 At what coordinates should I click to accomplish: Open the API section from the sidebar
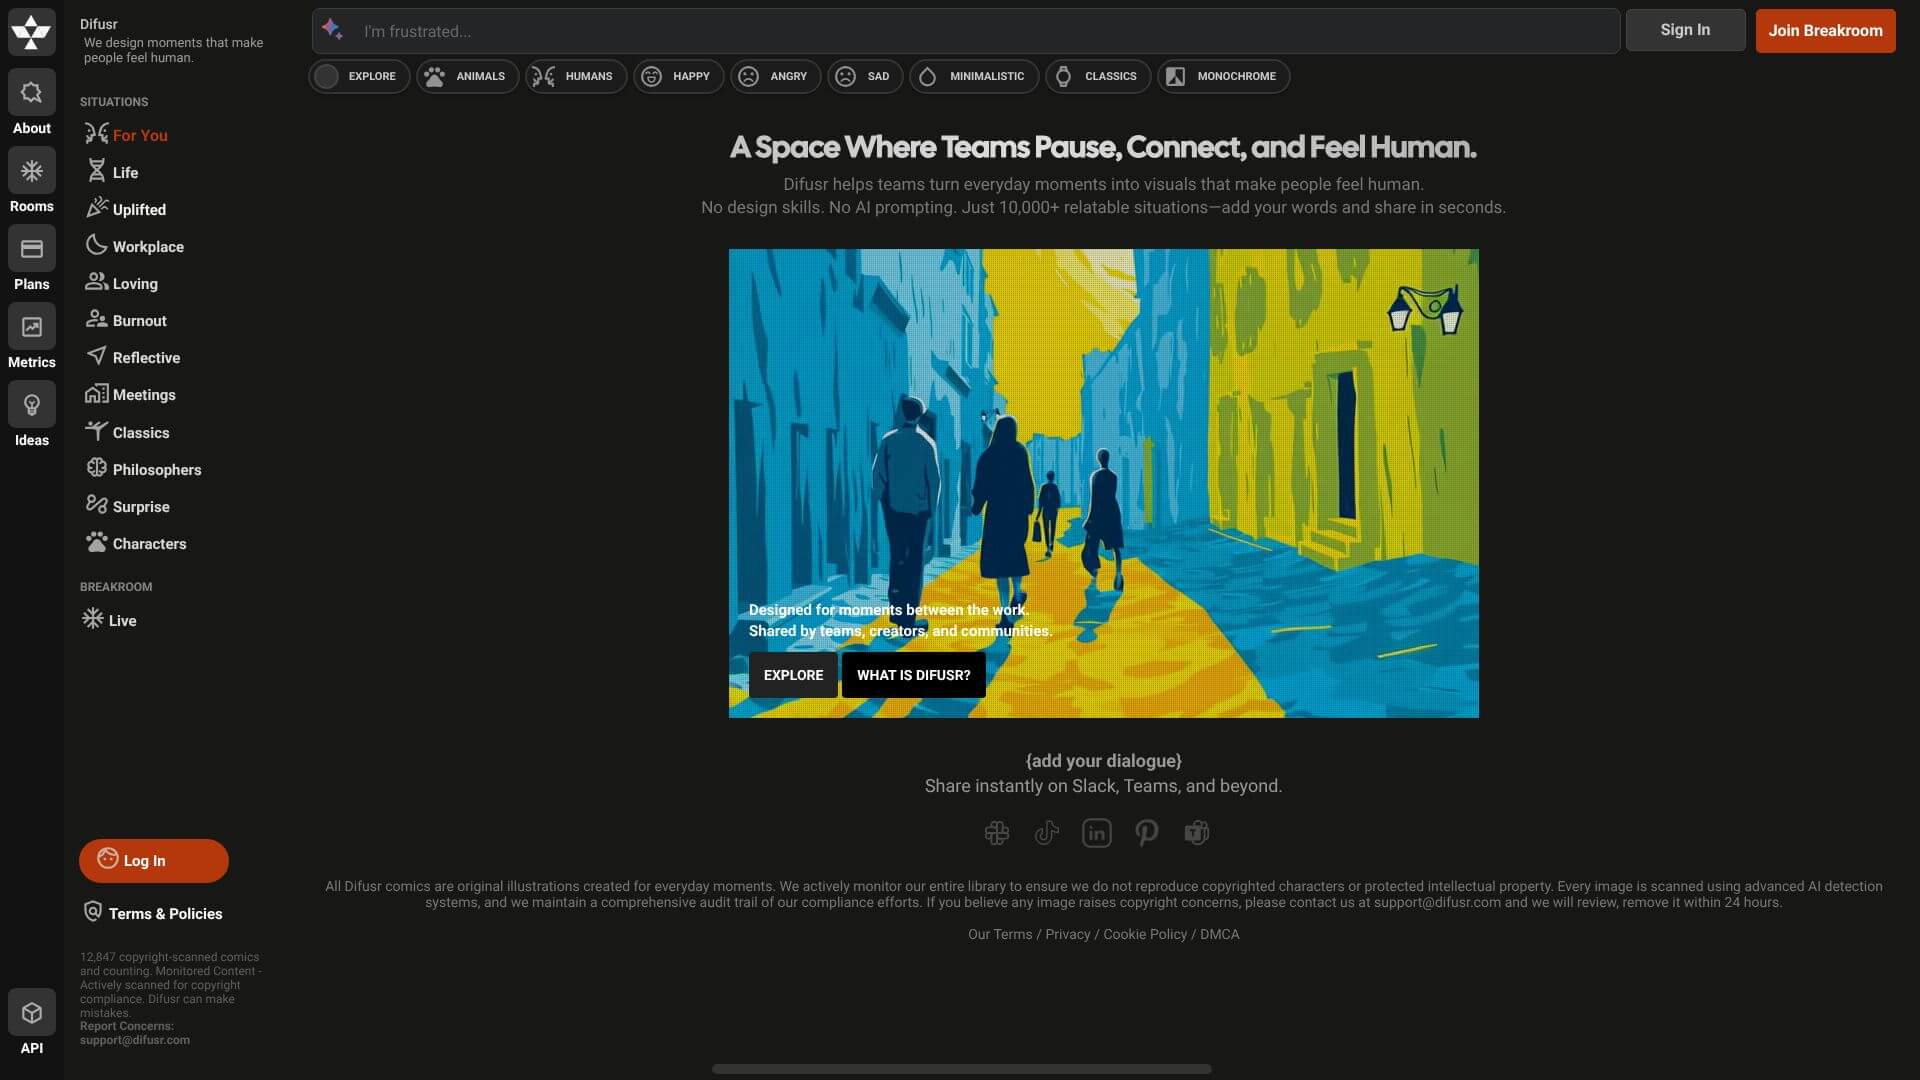31,1022
